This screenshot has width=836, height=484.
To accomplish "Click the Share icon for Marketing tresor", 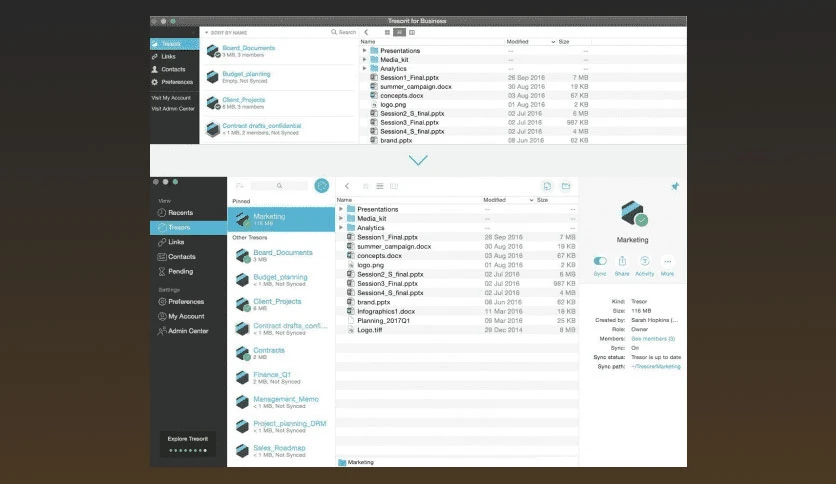I will 622,261.
